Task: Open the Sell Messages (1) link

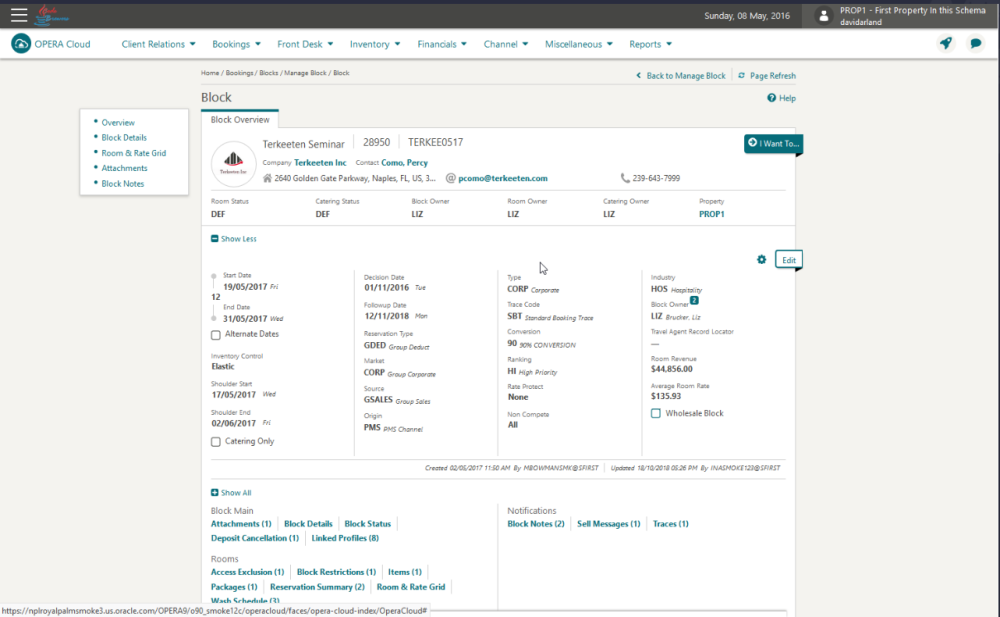Action: 608,524
